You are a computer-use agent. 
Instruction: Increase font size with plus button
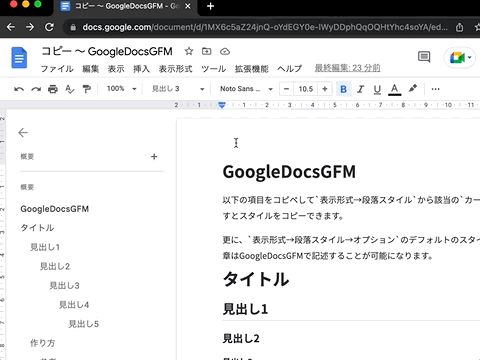[325, 89]
